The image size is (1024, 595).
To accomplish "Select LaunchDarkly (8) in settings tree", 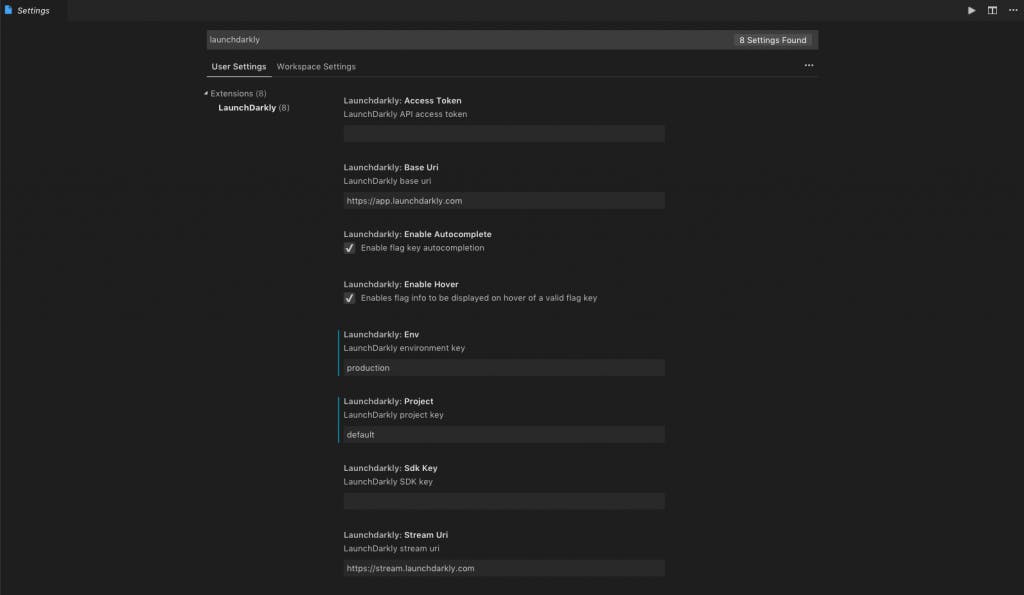I will tap(253, 108).
